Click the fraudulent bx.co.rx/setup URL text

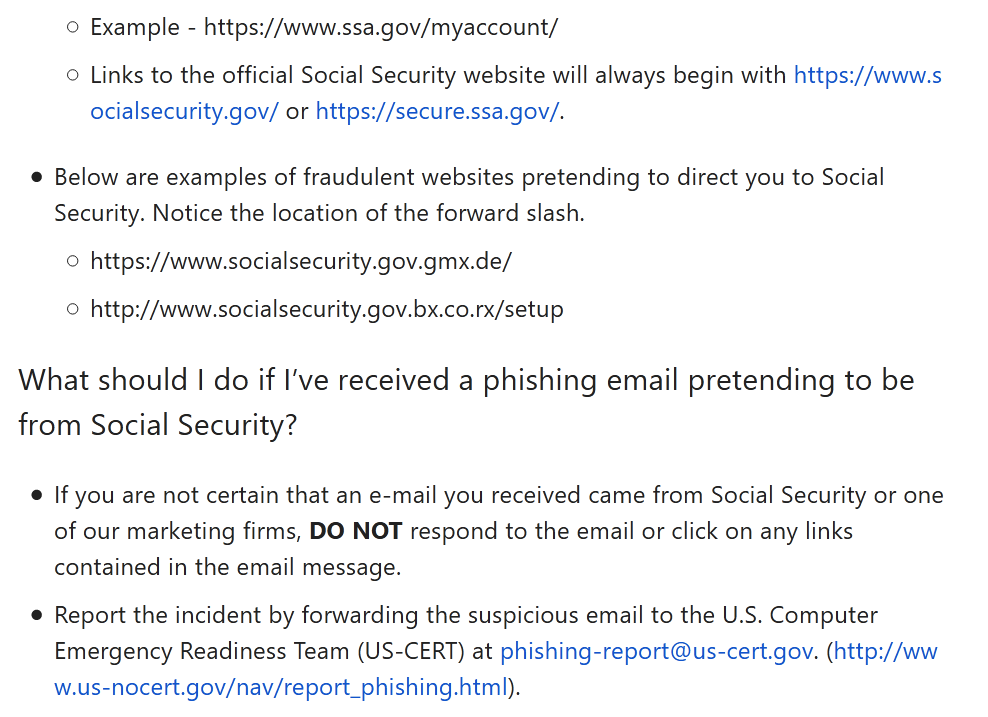coord(326,309)
